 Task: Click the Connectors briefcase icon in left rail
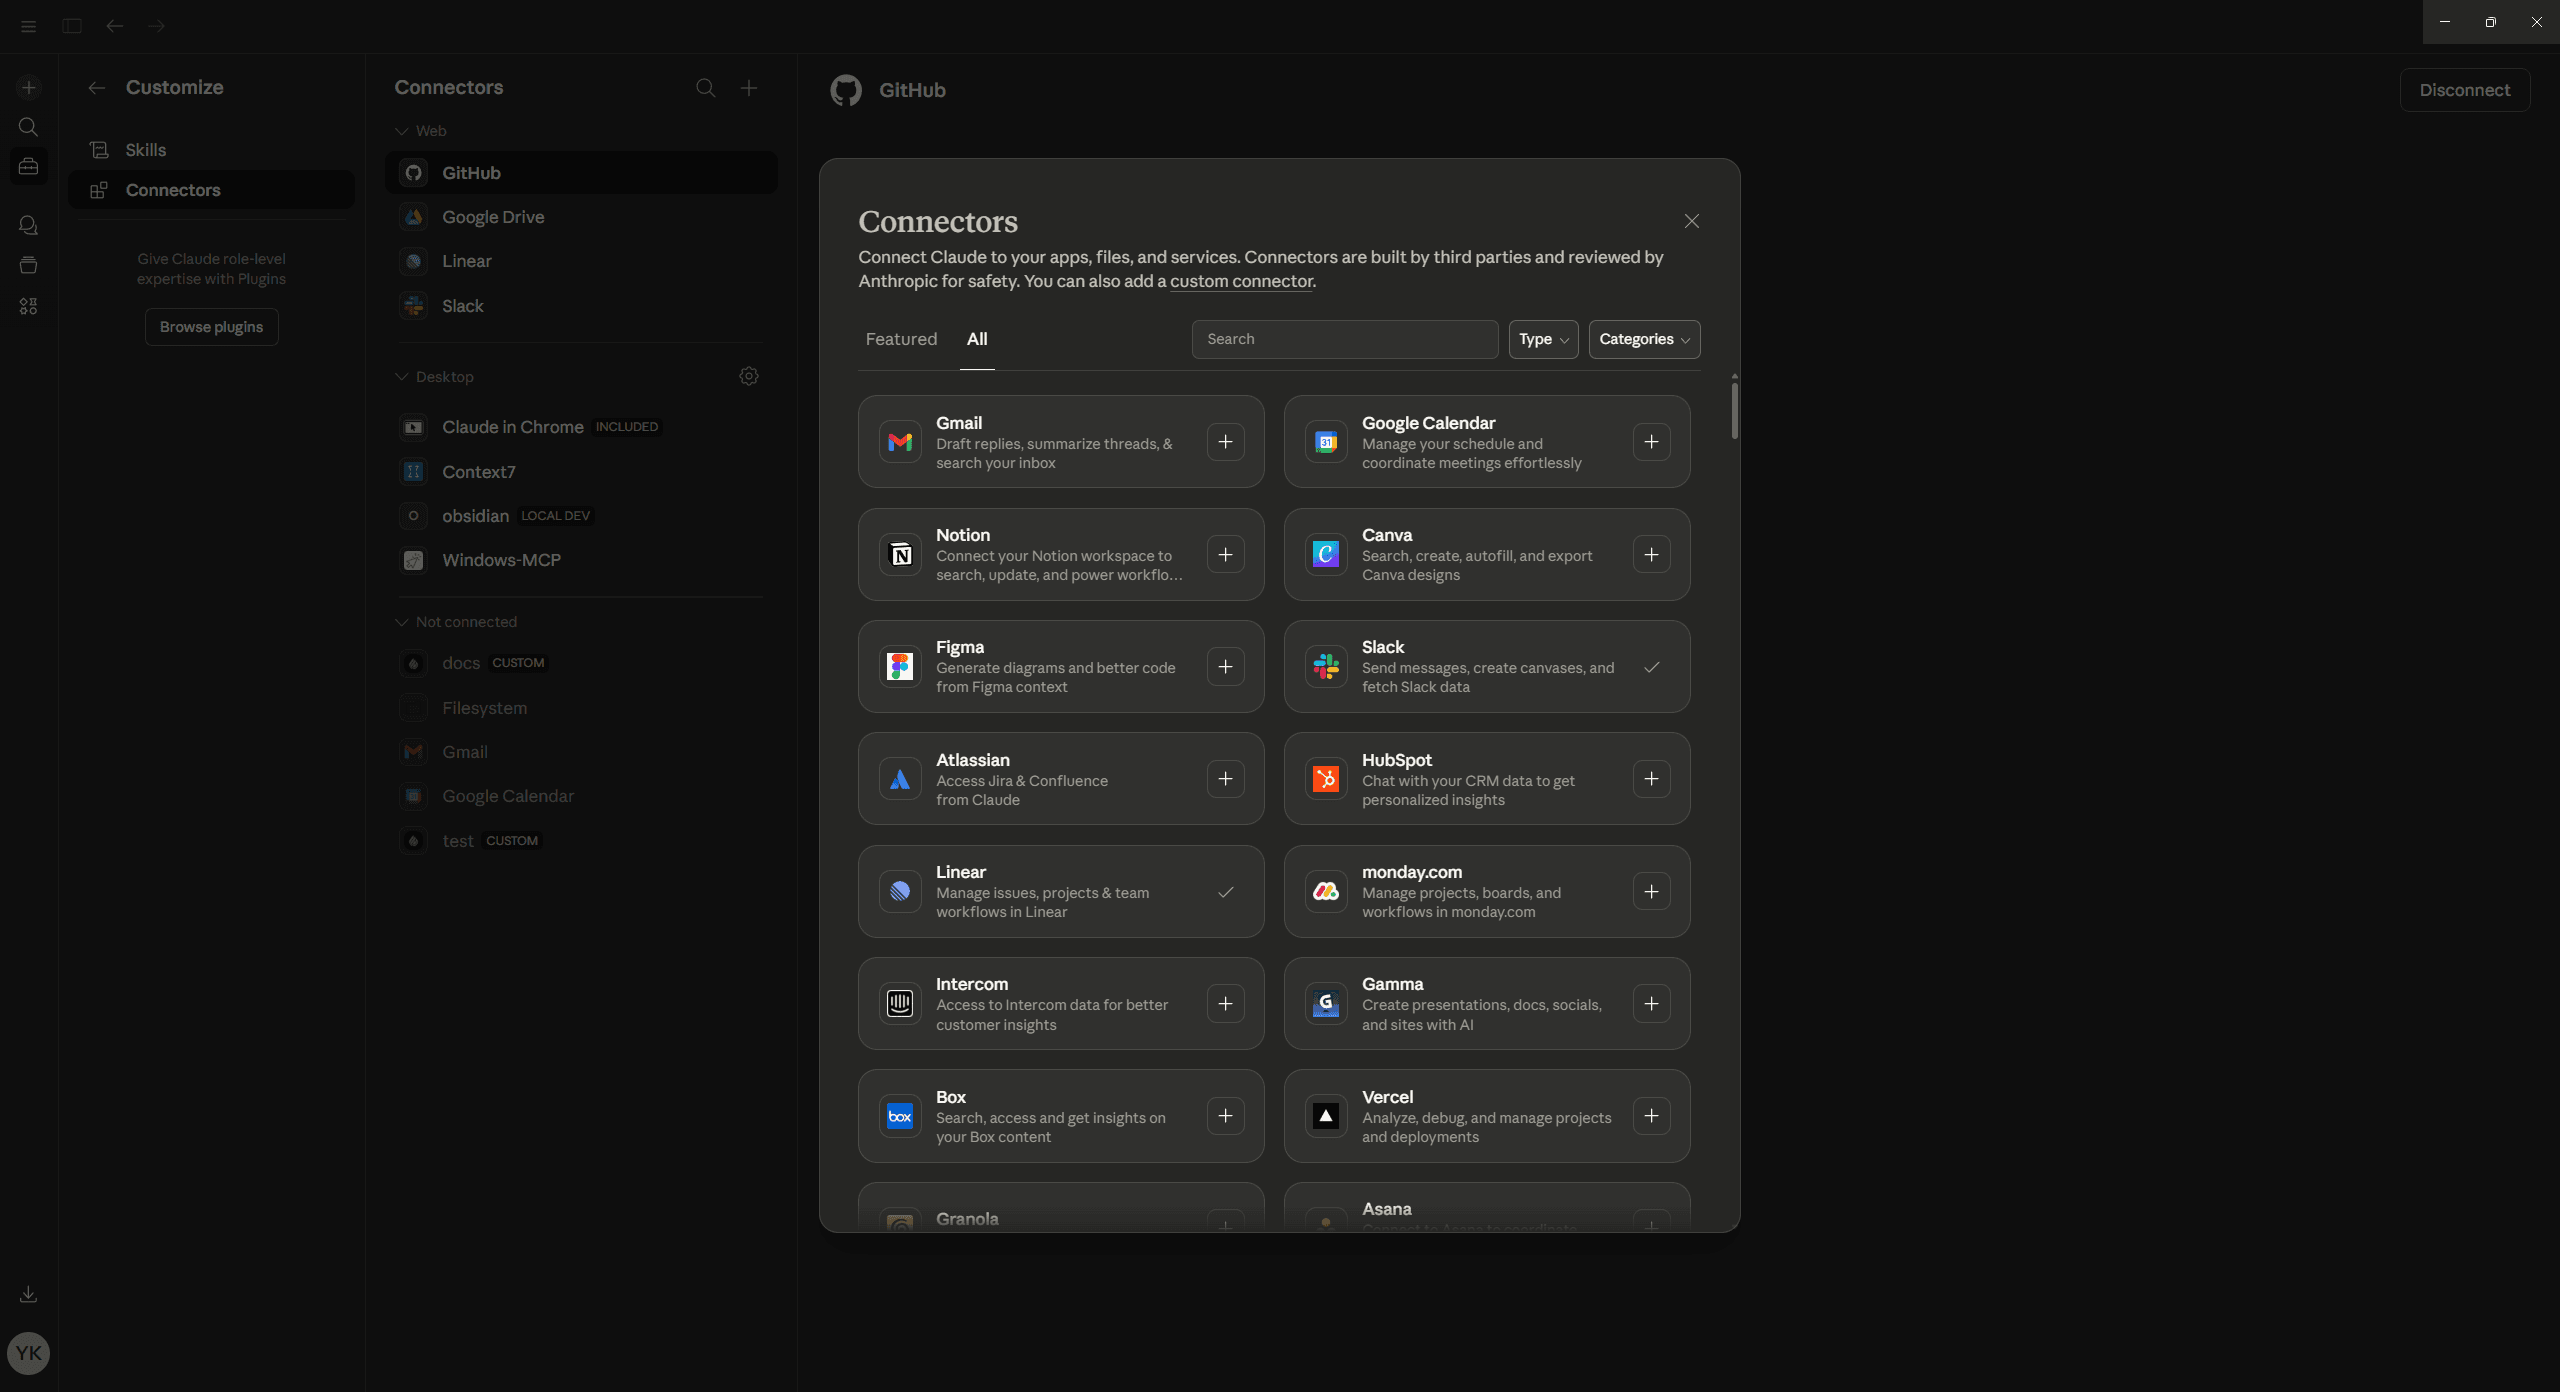pos(28,166)
